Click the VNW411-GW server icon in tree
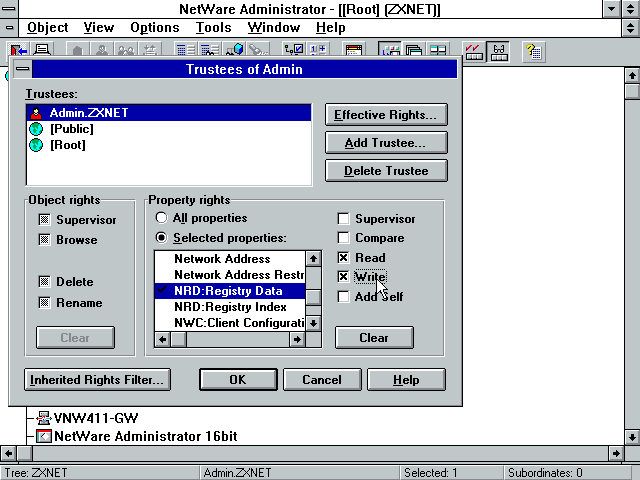Viewport: 640px width, 480px height. point(44,418)
